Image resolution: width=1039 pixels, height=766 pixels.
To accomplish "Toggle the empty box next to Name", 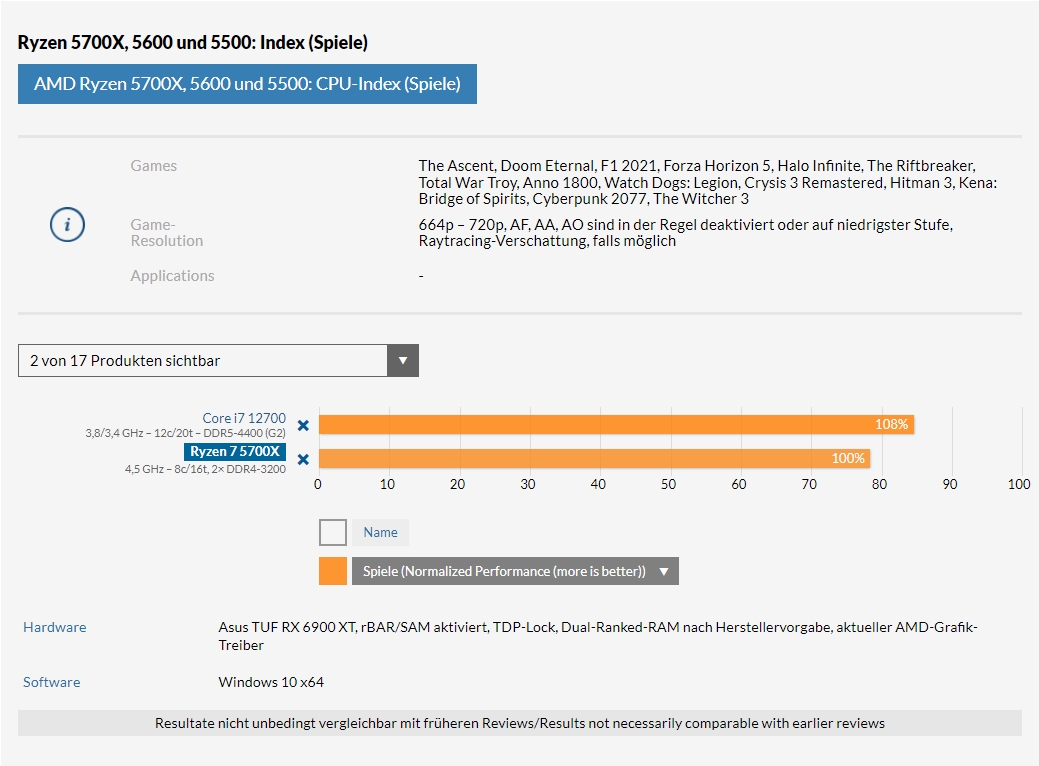I will [333, 532].
